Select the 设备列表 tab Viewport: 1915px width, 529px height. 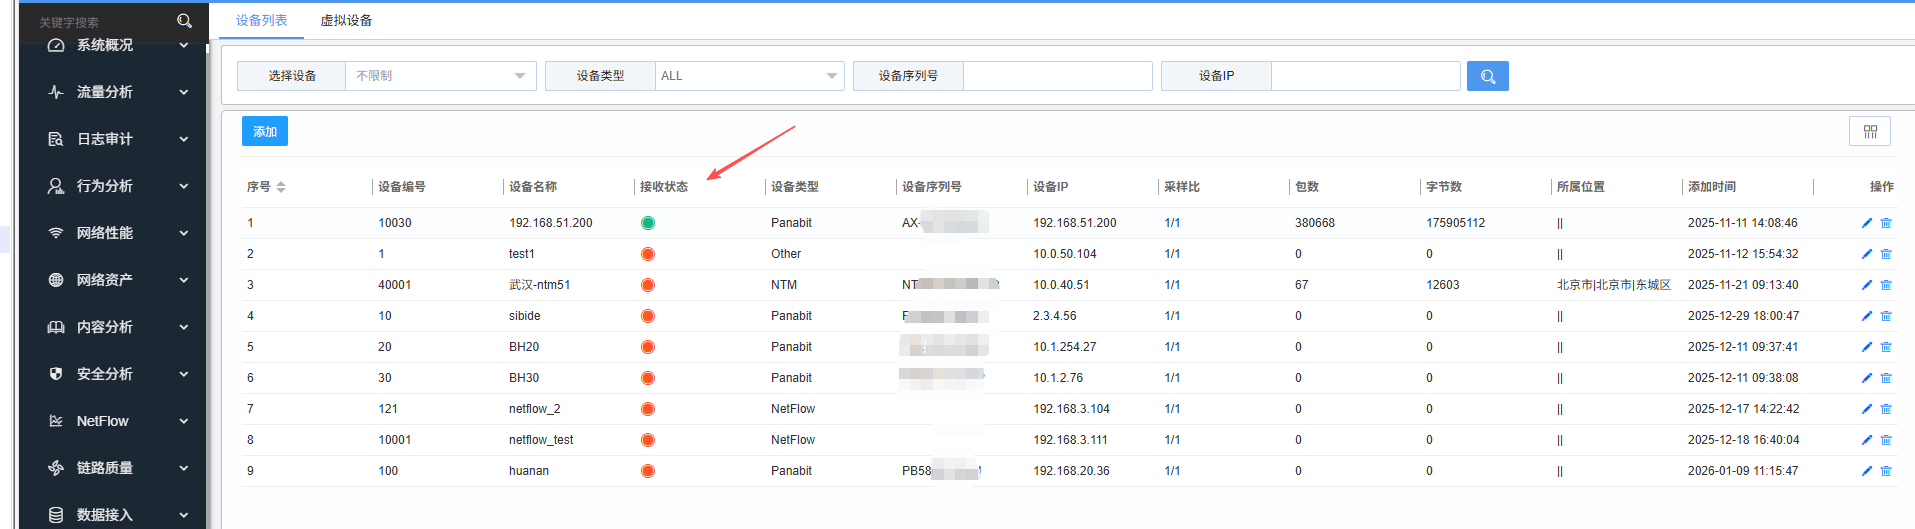click(261, 20)
